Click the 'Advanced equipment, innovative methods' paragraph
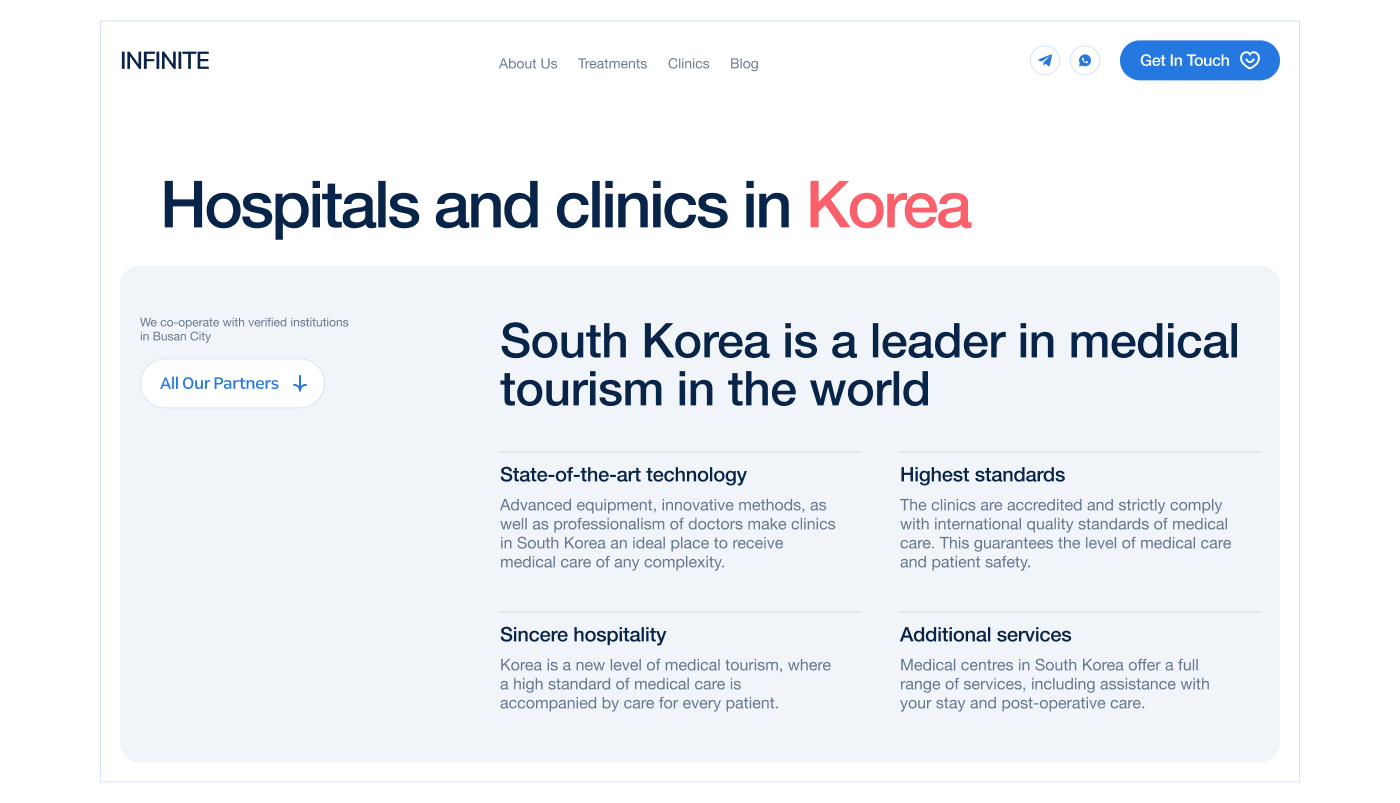The width and height of the screenshot is (1400, 803). (668, 534)
